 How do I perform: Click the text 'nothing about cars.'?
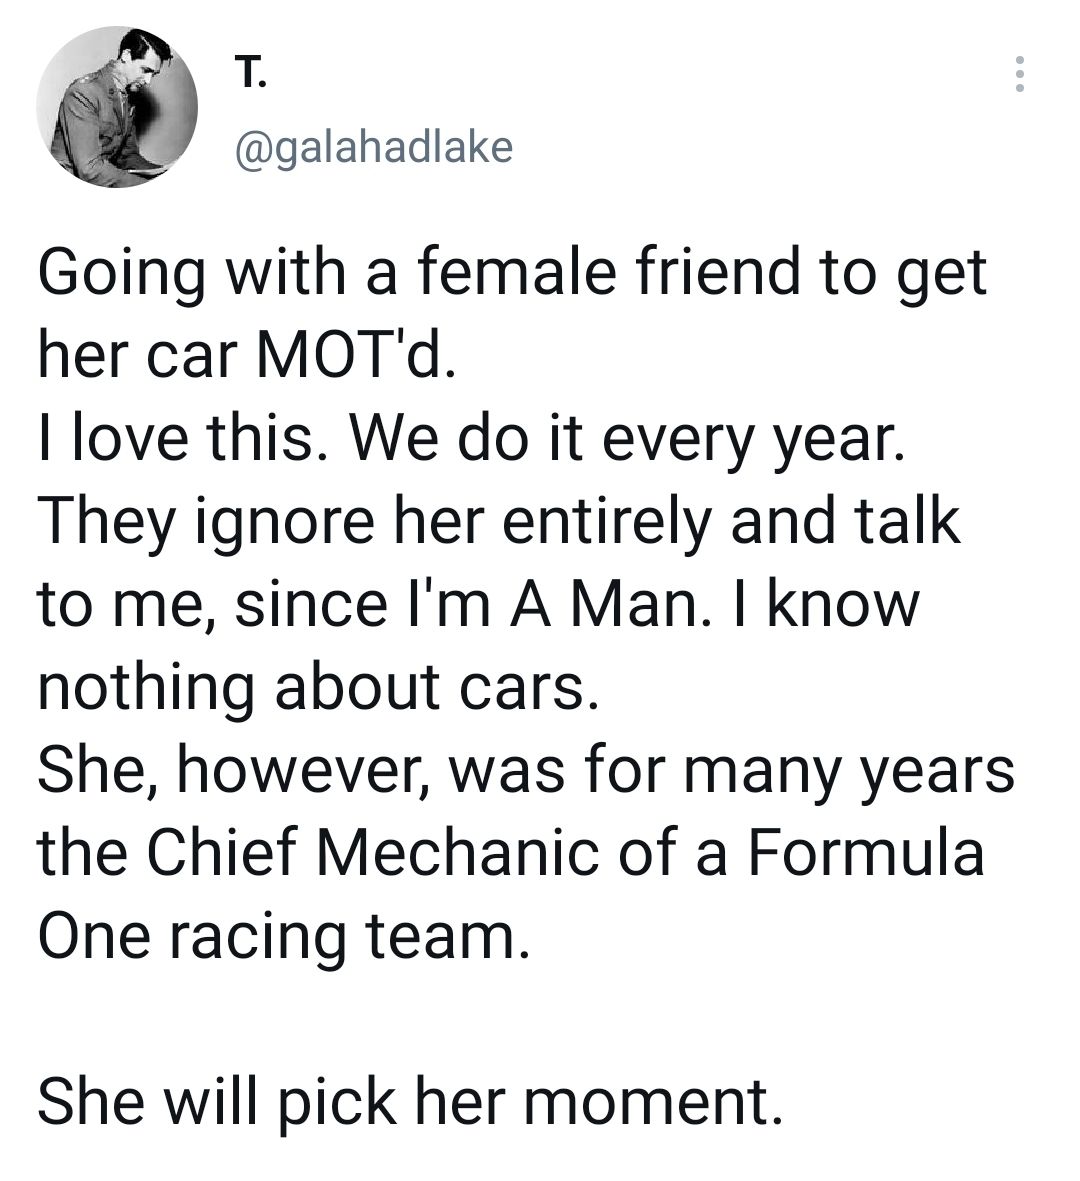tap(319, 687)
